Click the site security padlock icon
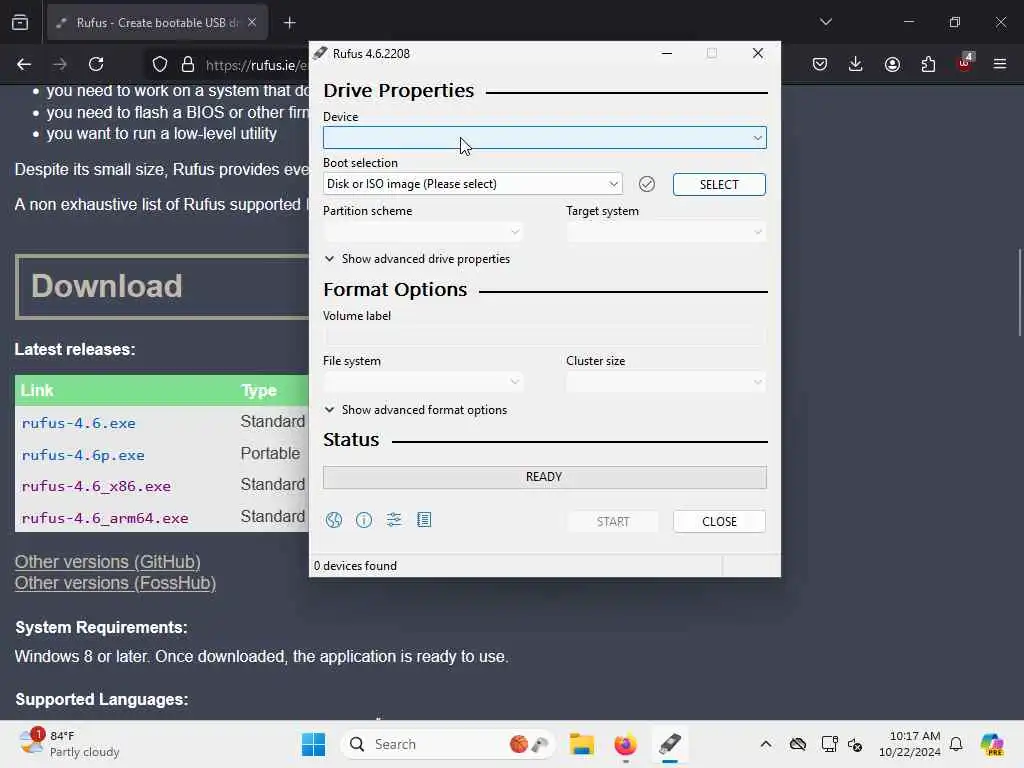 click(x=188, y=64)
